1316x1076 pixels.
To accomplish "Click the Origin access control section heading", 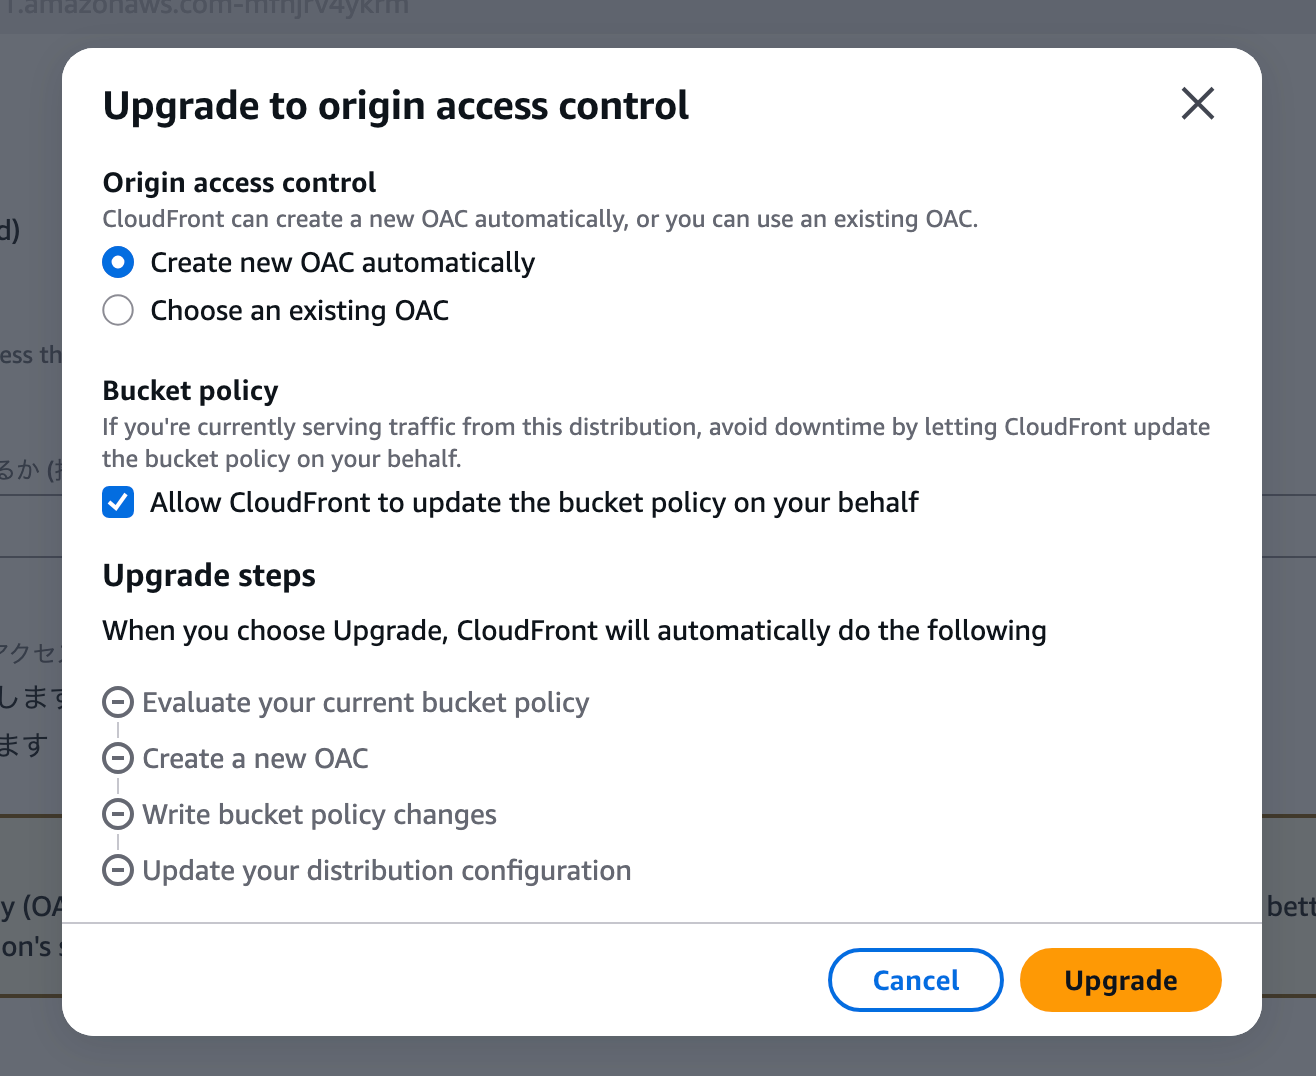I will coord(239,182).
